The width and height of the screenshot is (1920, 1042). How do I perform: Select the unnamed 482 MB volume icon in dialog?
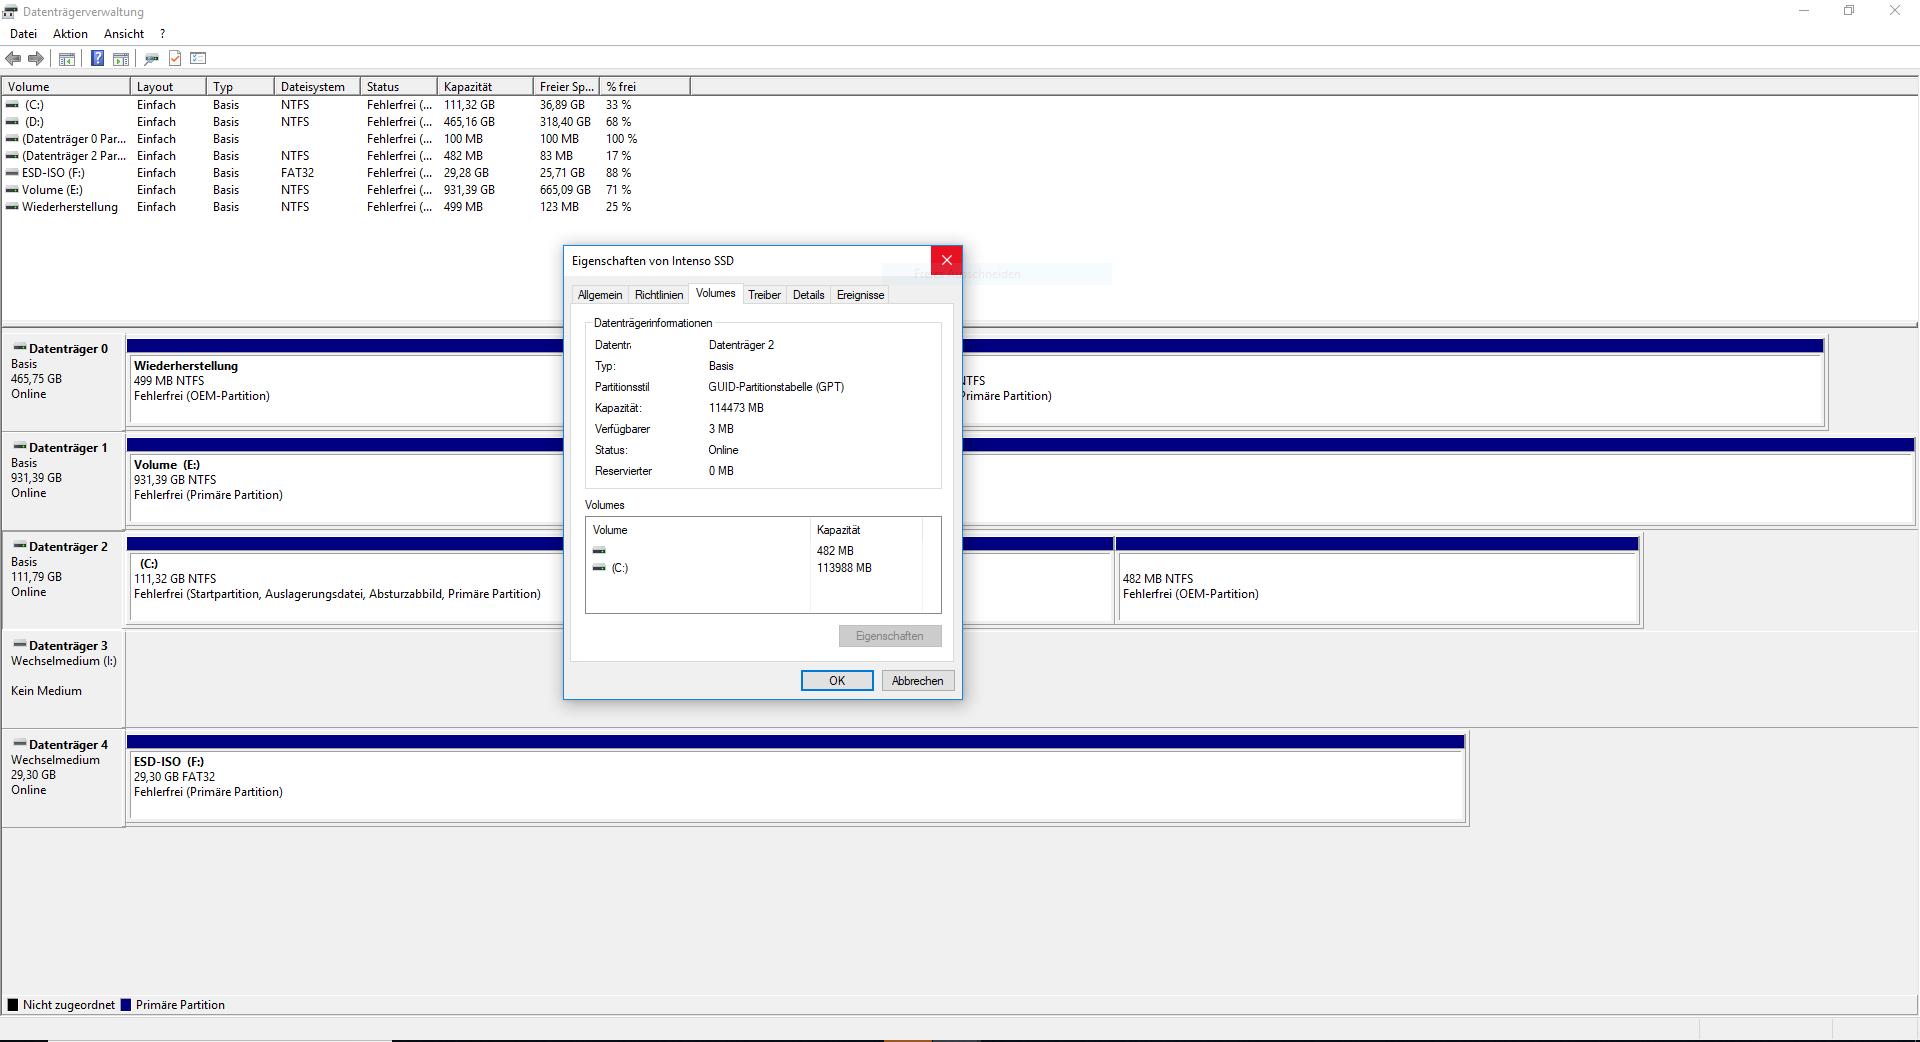click(x=599, y=551)
